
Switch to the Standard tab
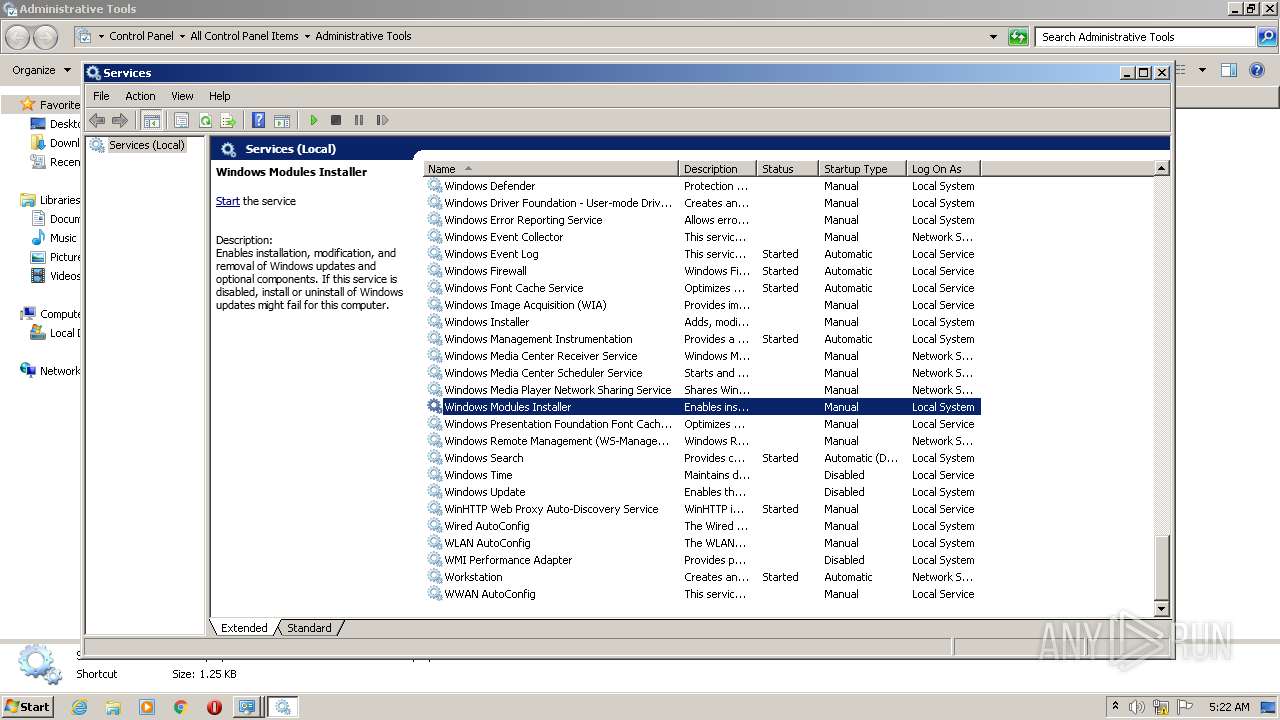point(309,628)
